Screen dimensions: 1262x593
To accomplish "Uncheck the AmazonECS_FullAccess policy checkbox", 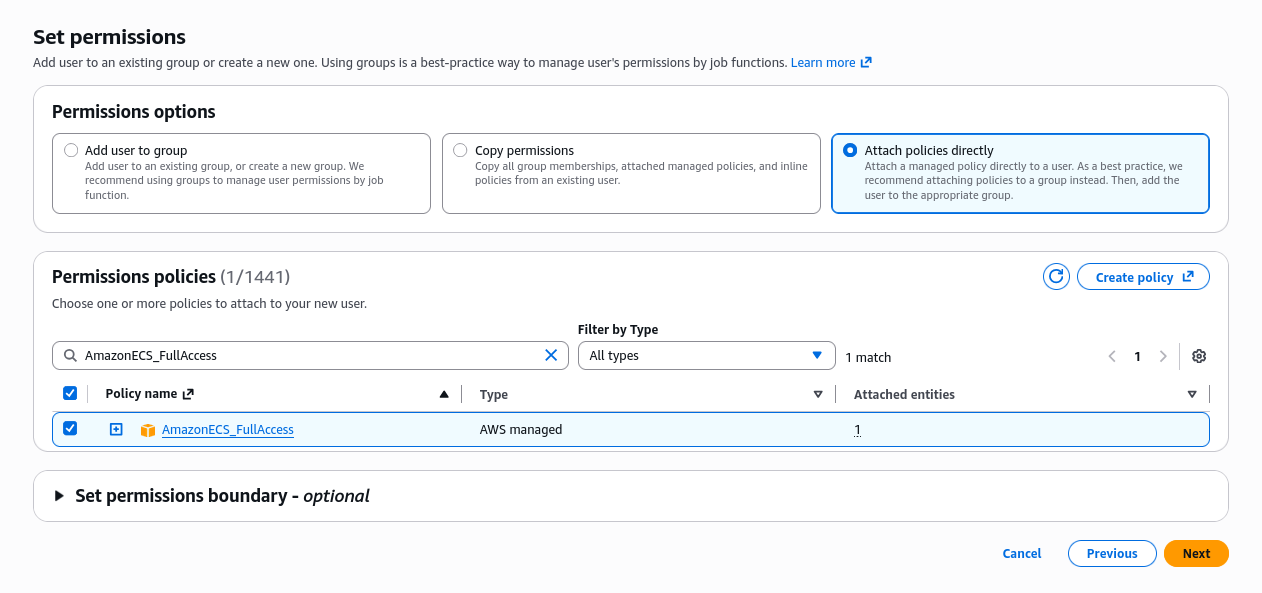I will tap(70, 429).
